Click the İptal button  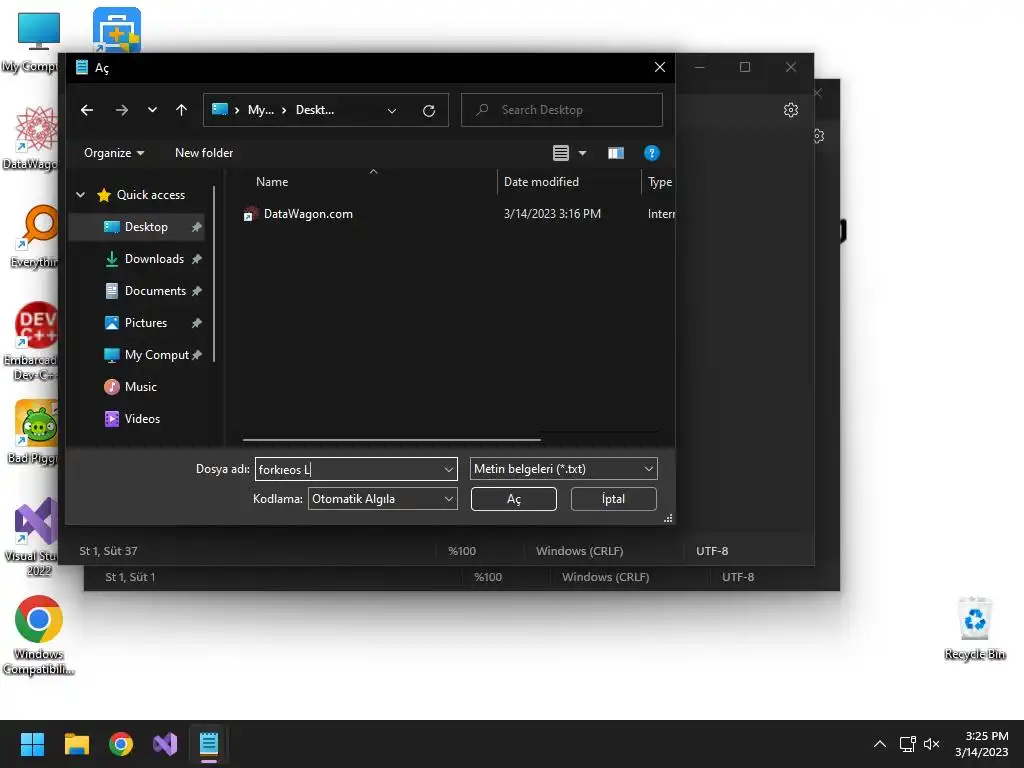pos(613,499)
